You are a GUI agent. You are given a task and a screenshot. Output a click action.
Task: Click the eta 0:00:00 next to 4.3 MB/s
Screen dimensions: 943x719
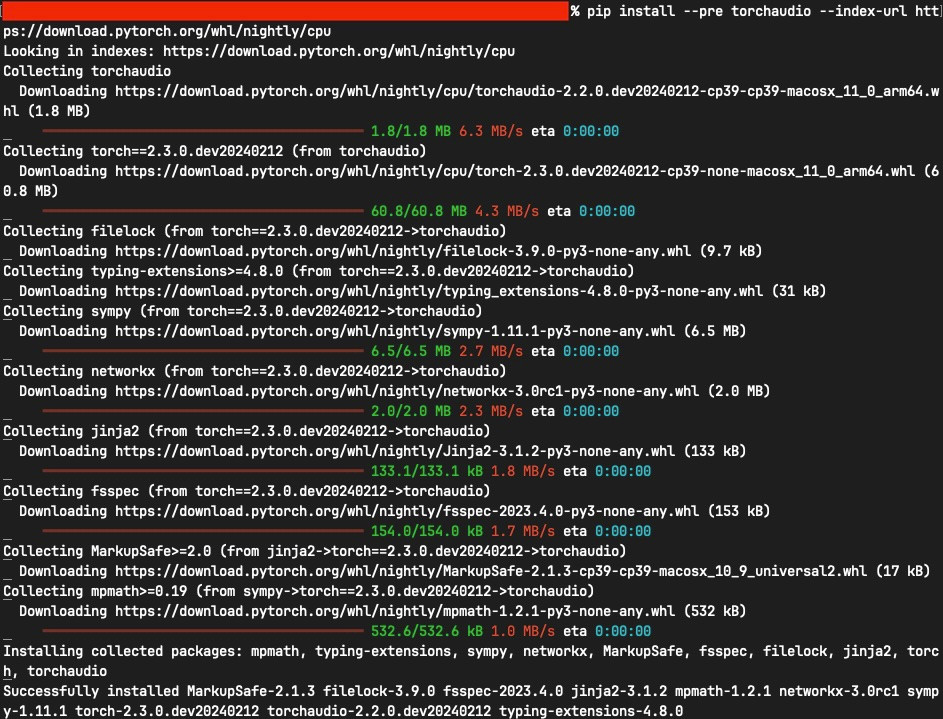tap(591, 211)
